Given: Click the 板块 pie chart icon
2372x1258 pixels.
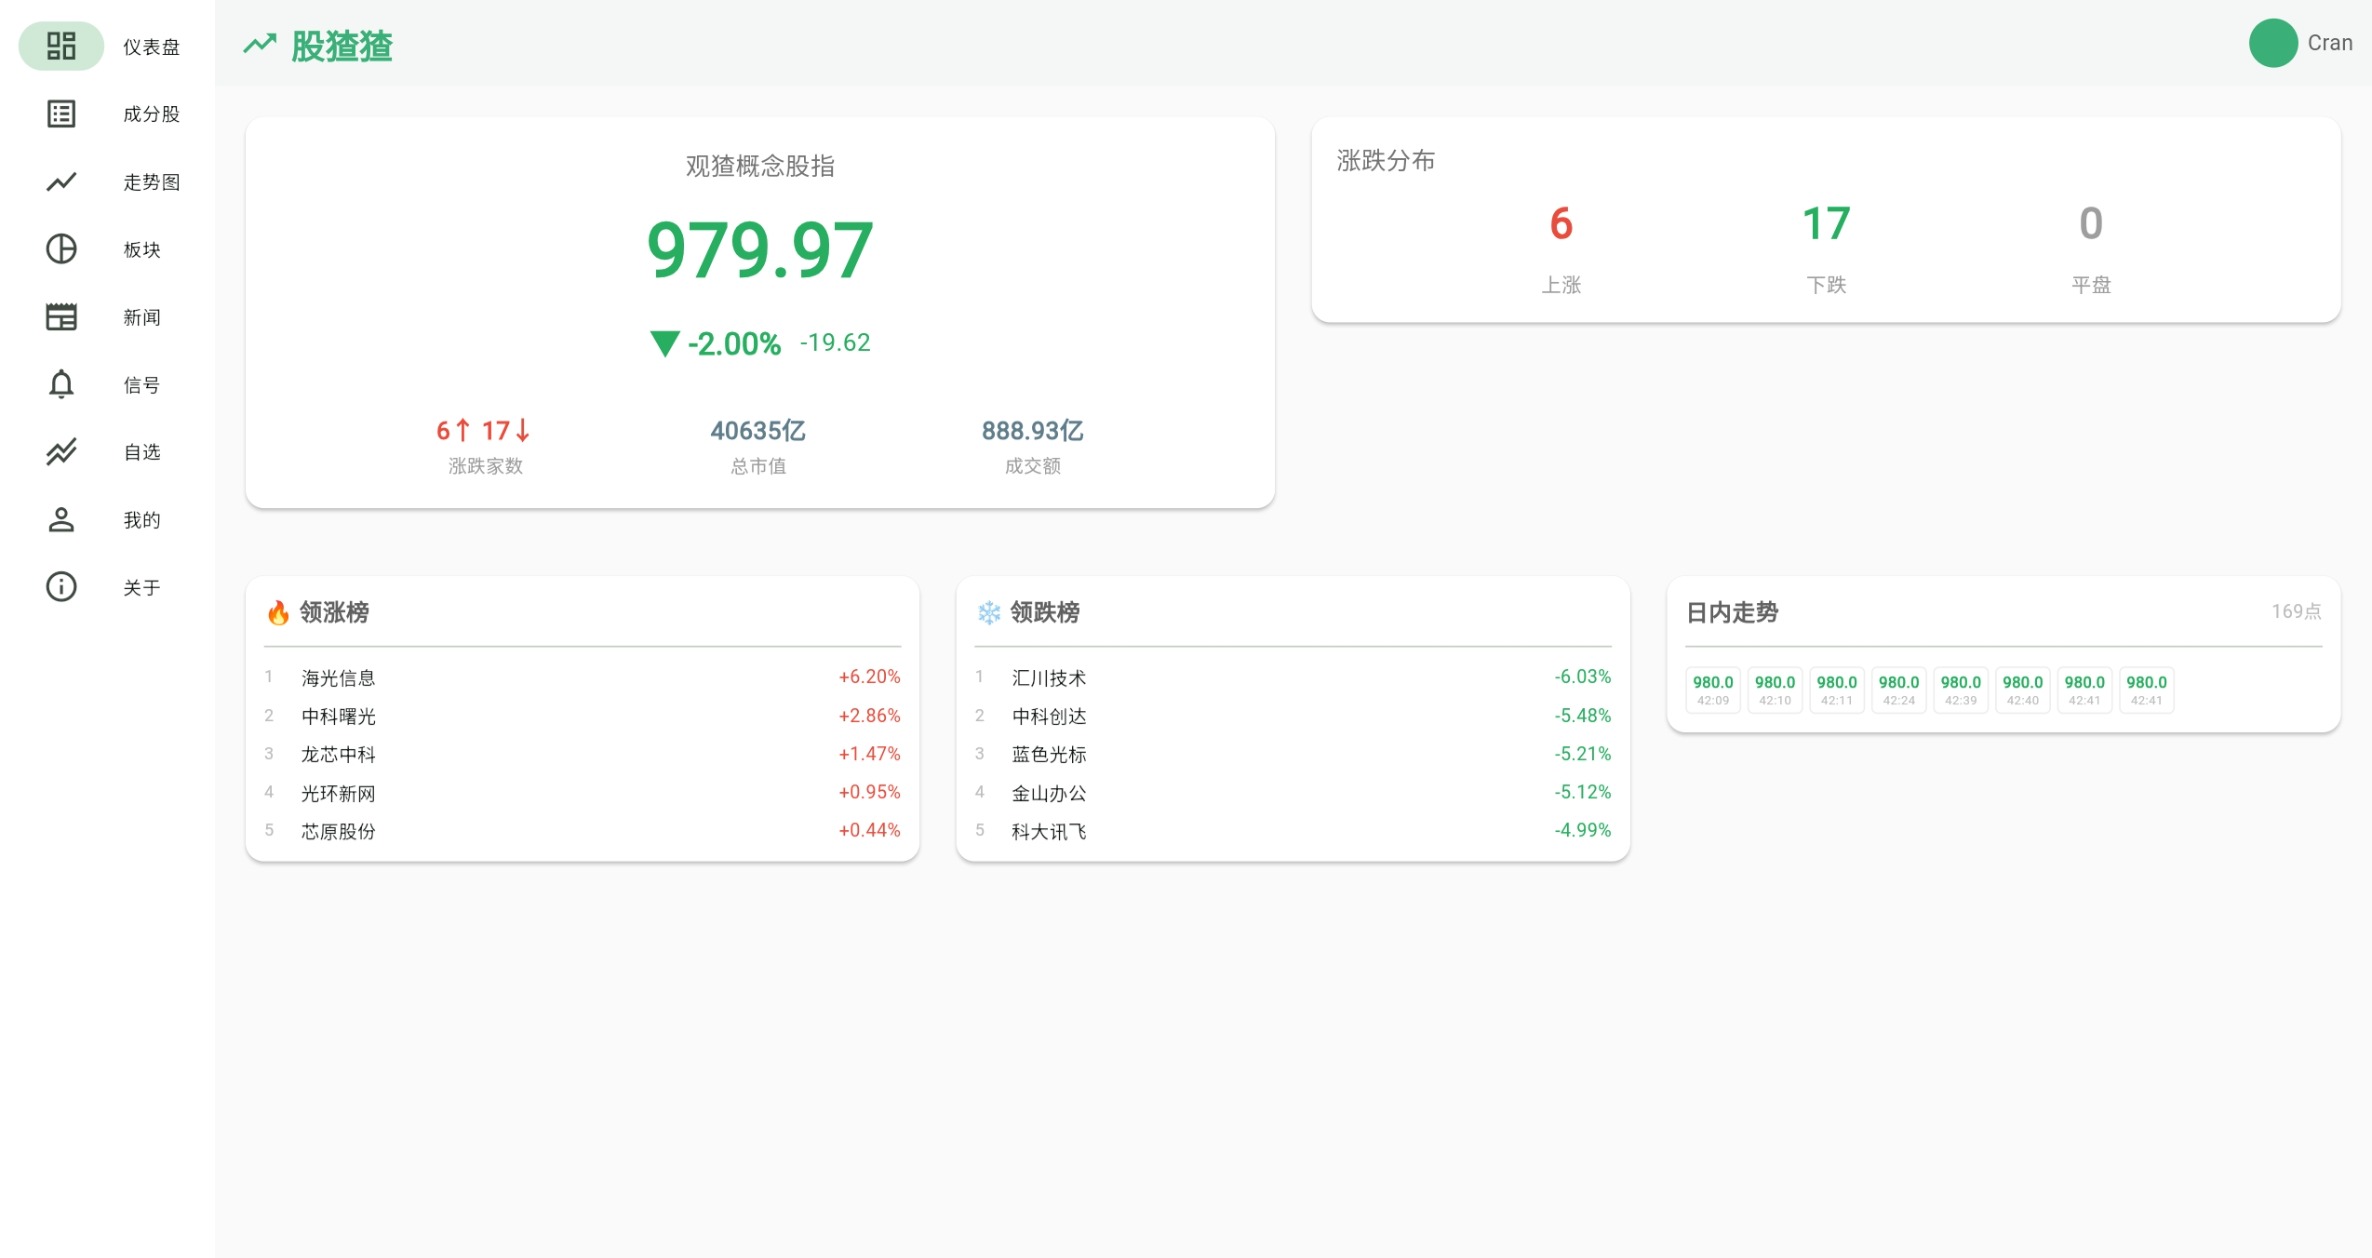Looking at the screenshot, I should pos(61,249).
